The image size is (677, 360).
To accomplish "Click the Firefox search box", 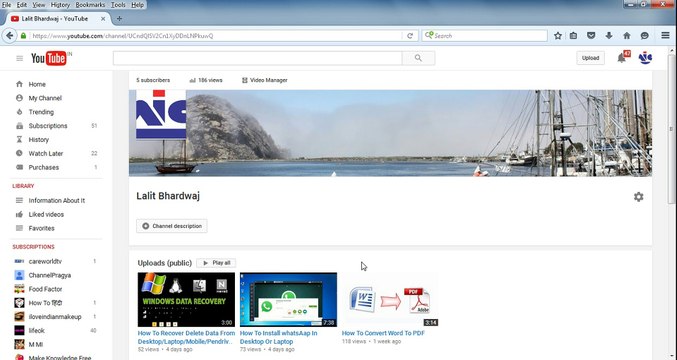I will pos(484,36).
